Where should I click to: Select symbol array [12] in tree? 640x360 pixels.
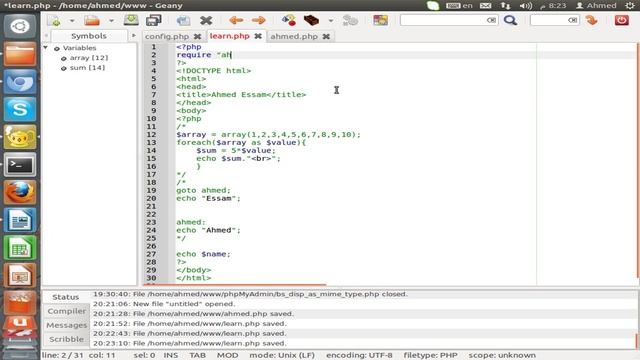pos(89,58)
